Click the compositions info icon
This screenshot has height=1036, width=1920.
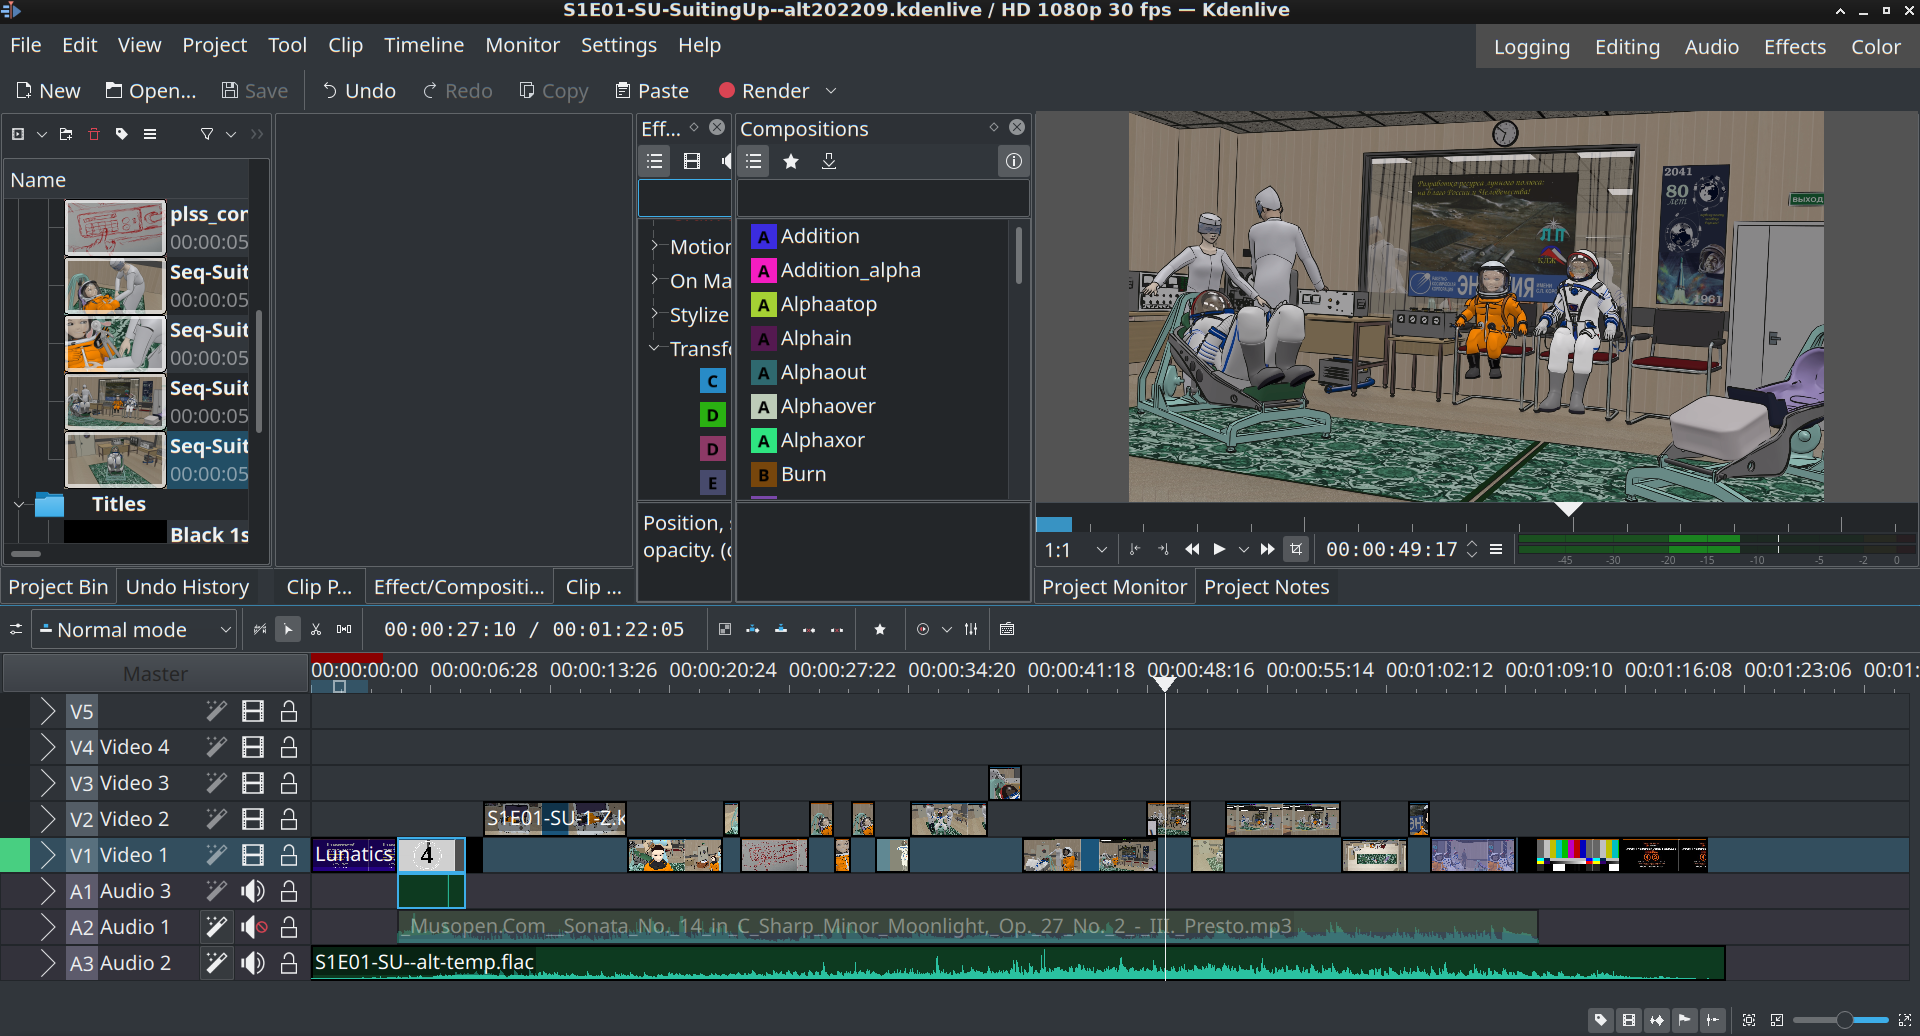[x=1013, y=161]
